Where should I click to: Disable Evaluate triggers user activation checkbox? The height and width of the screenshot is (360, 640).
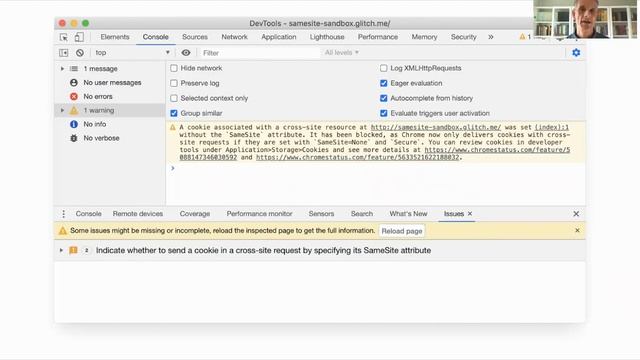click(x=384, y=113)
